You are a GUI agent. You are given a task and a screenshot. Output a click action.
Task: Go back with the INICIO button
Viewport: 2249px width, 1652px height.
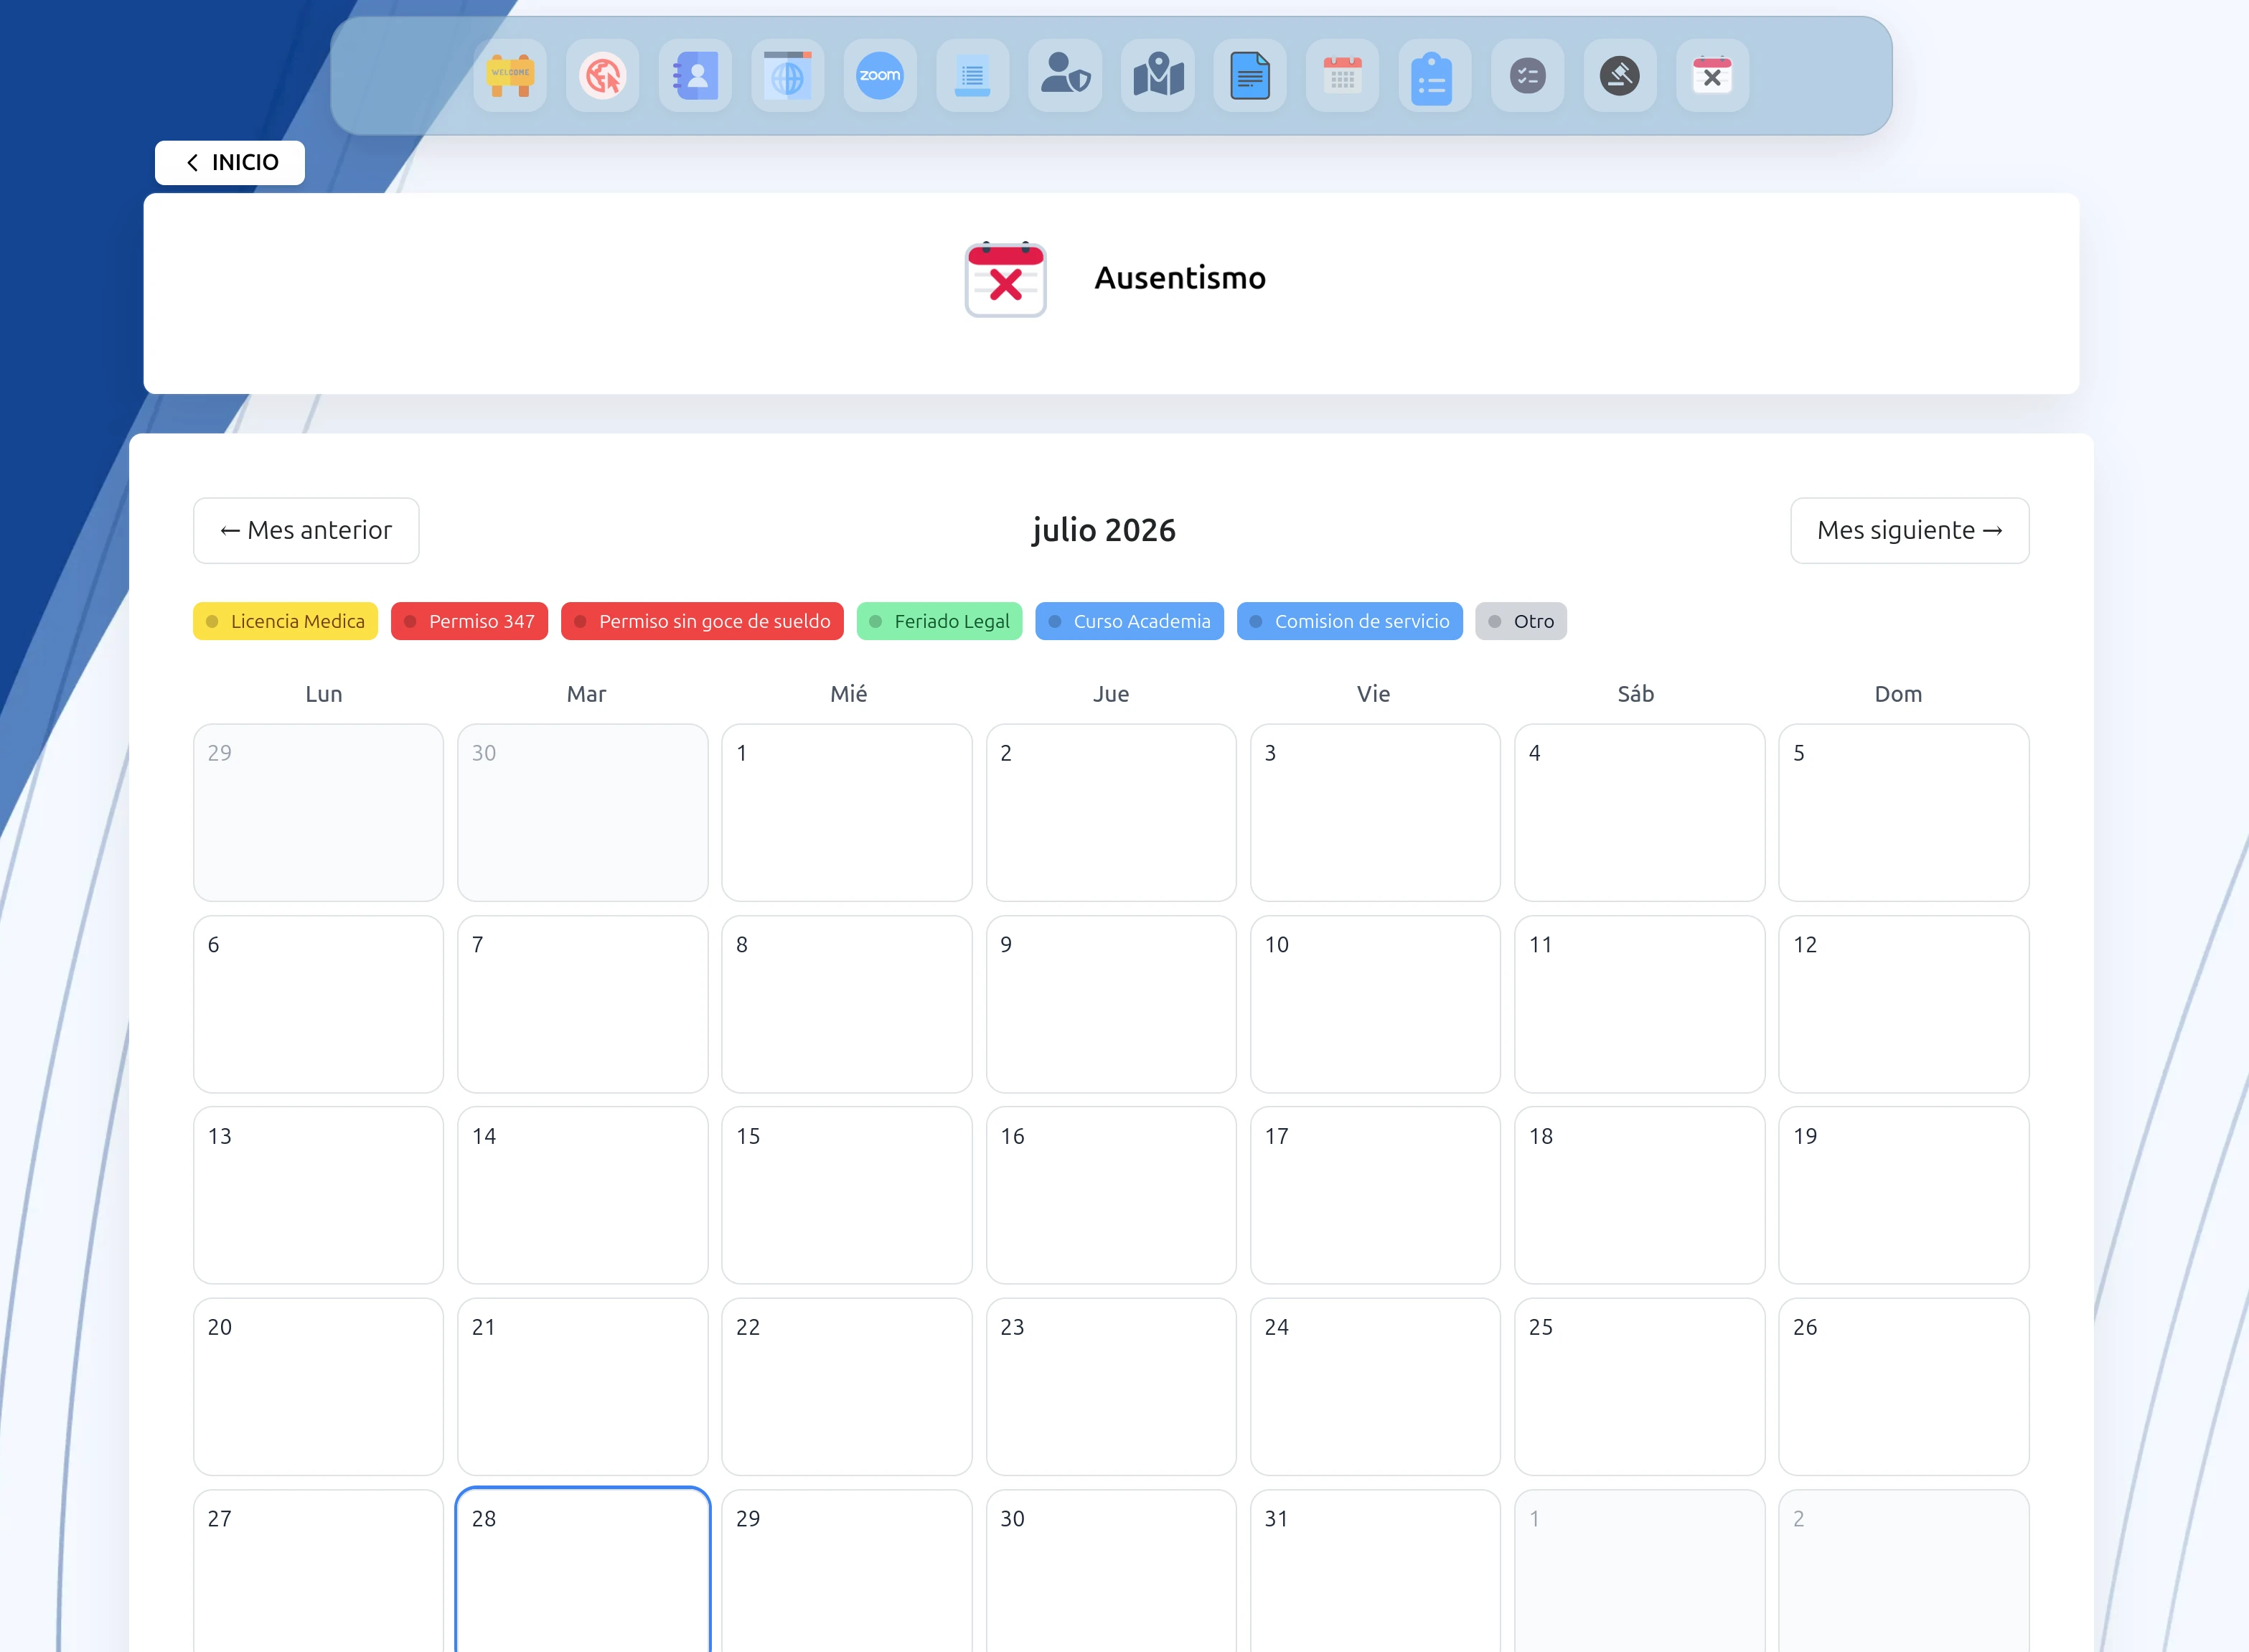pyautogui.click(x=230, y=163)
